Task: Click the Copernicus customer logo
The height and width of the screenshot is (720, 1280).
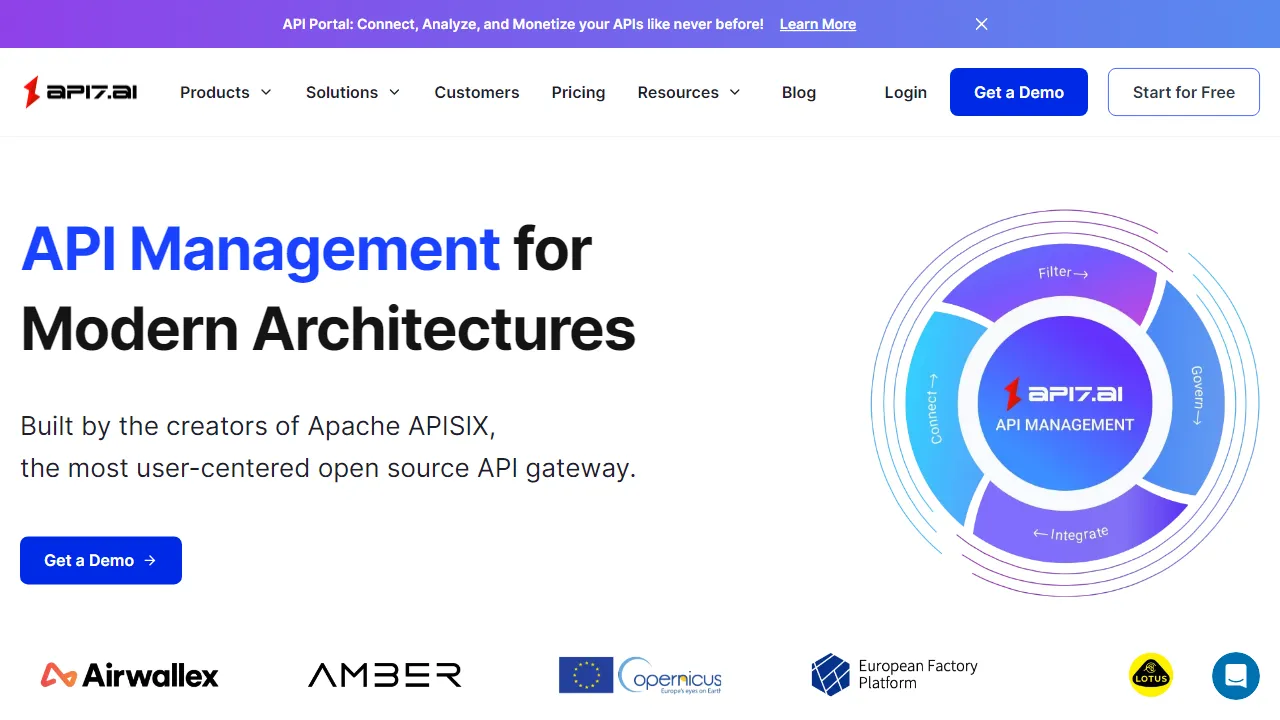Action: (x=640, y=675)
